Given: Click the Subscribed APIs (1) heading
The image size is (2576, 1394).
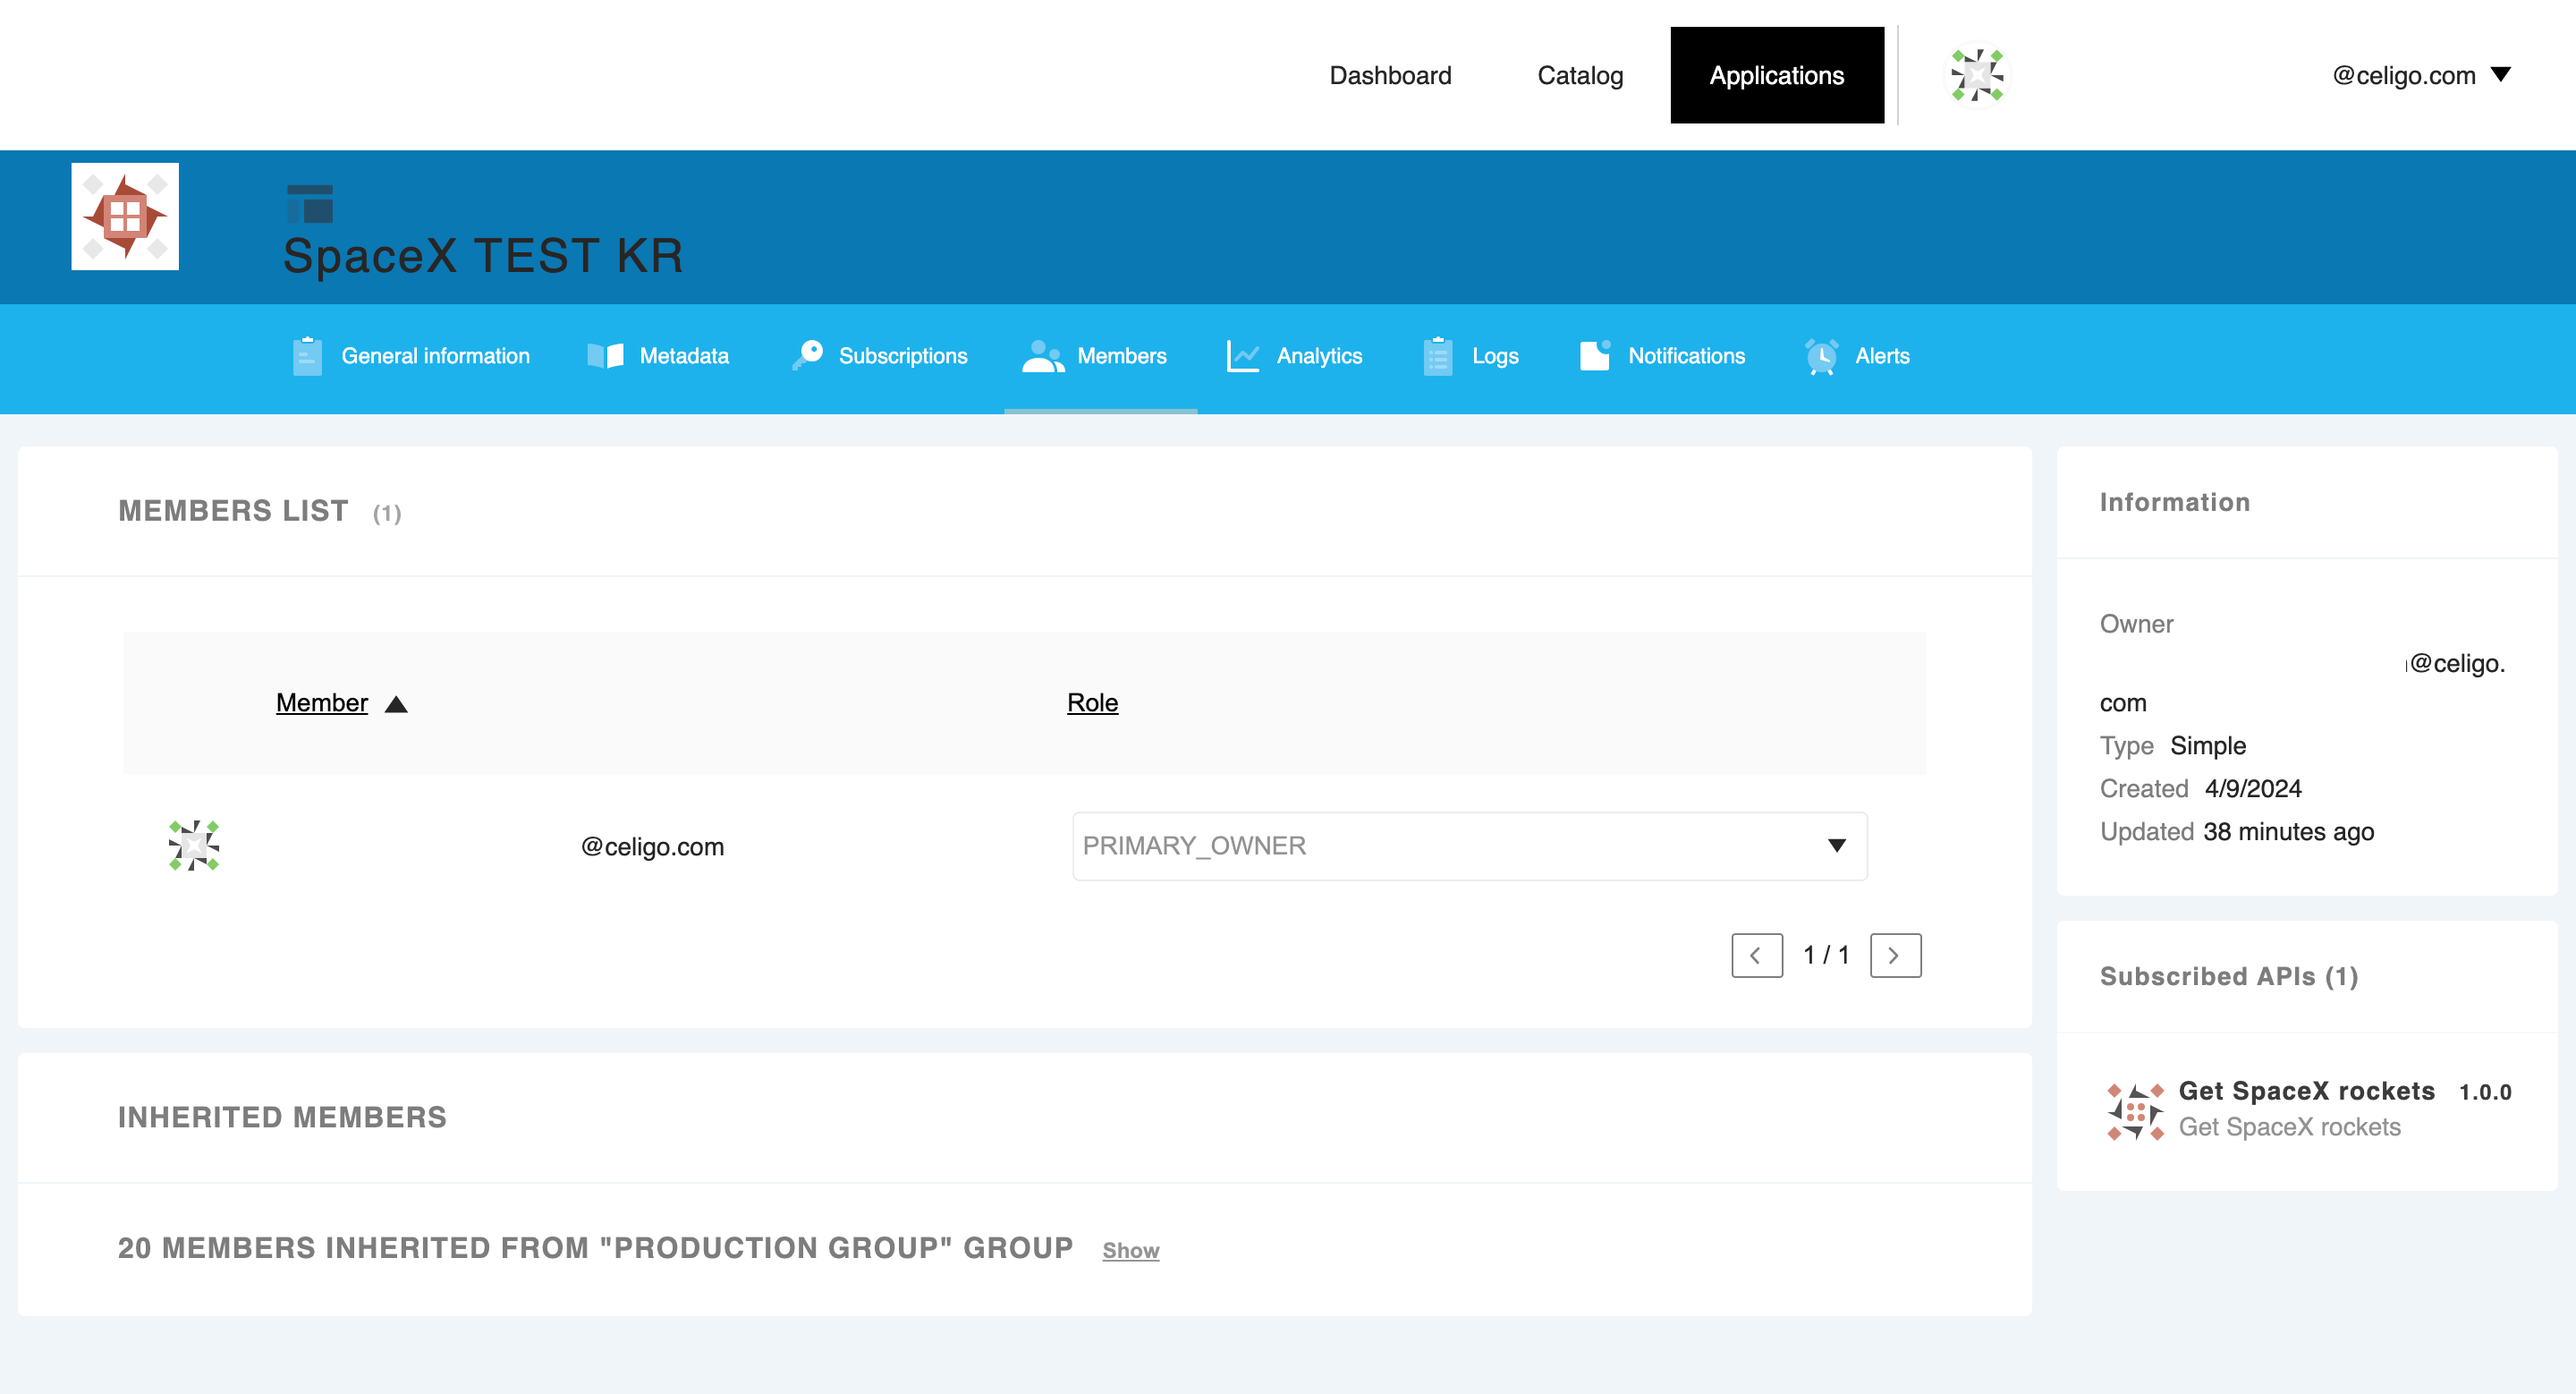Looking at the screenshot, I should click(2229, 976).
